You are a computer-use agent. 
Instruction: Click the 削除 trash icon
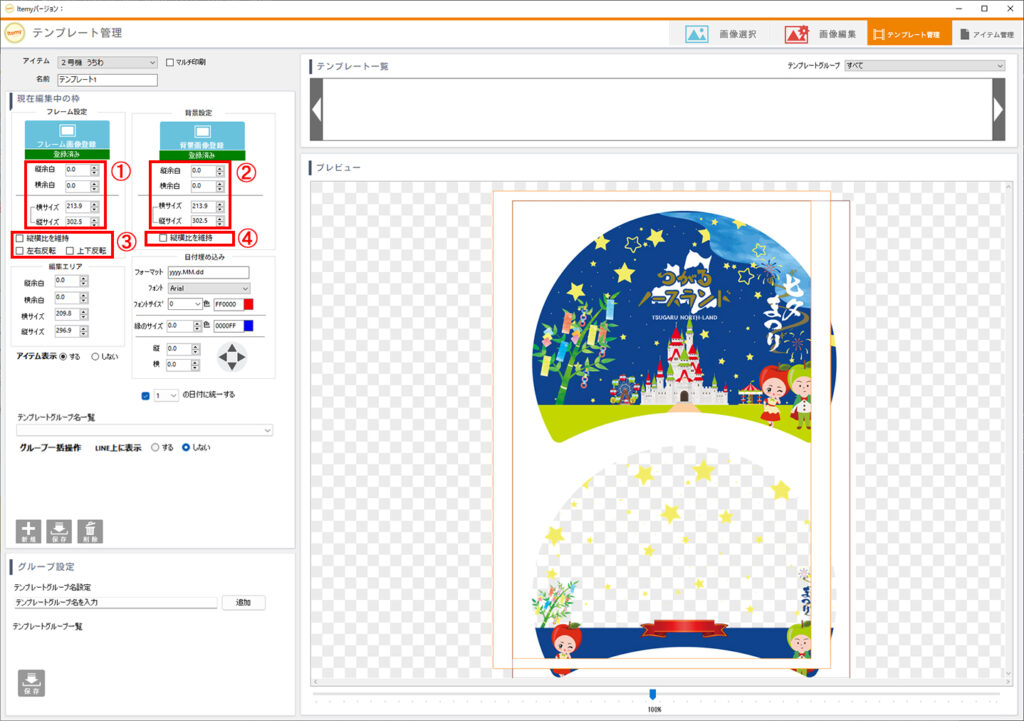[x=90, y=531]
